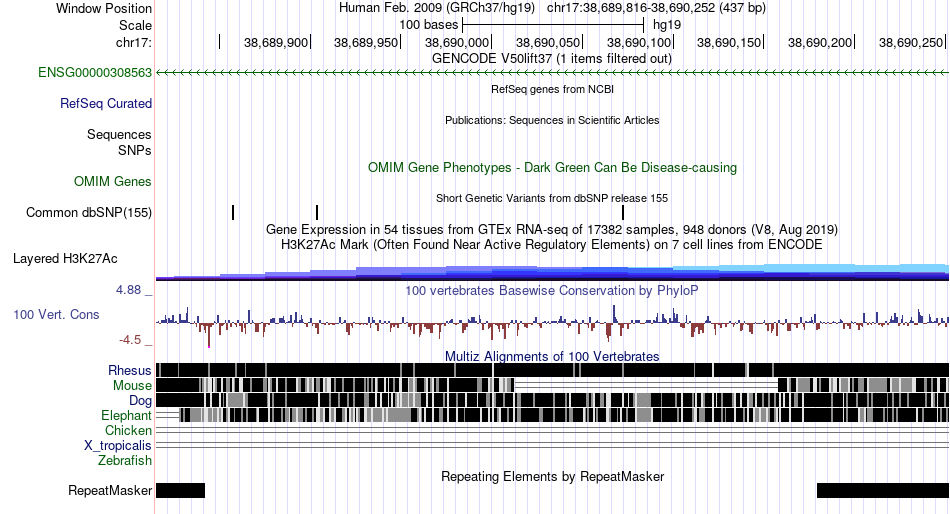Screen dimensions: 950x514
Task: Click the GENCODE V50lift37 track title
Action: tap(551, 59)
